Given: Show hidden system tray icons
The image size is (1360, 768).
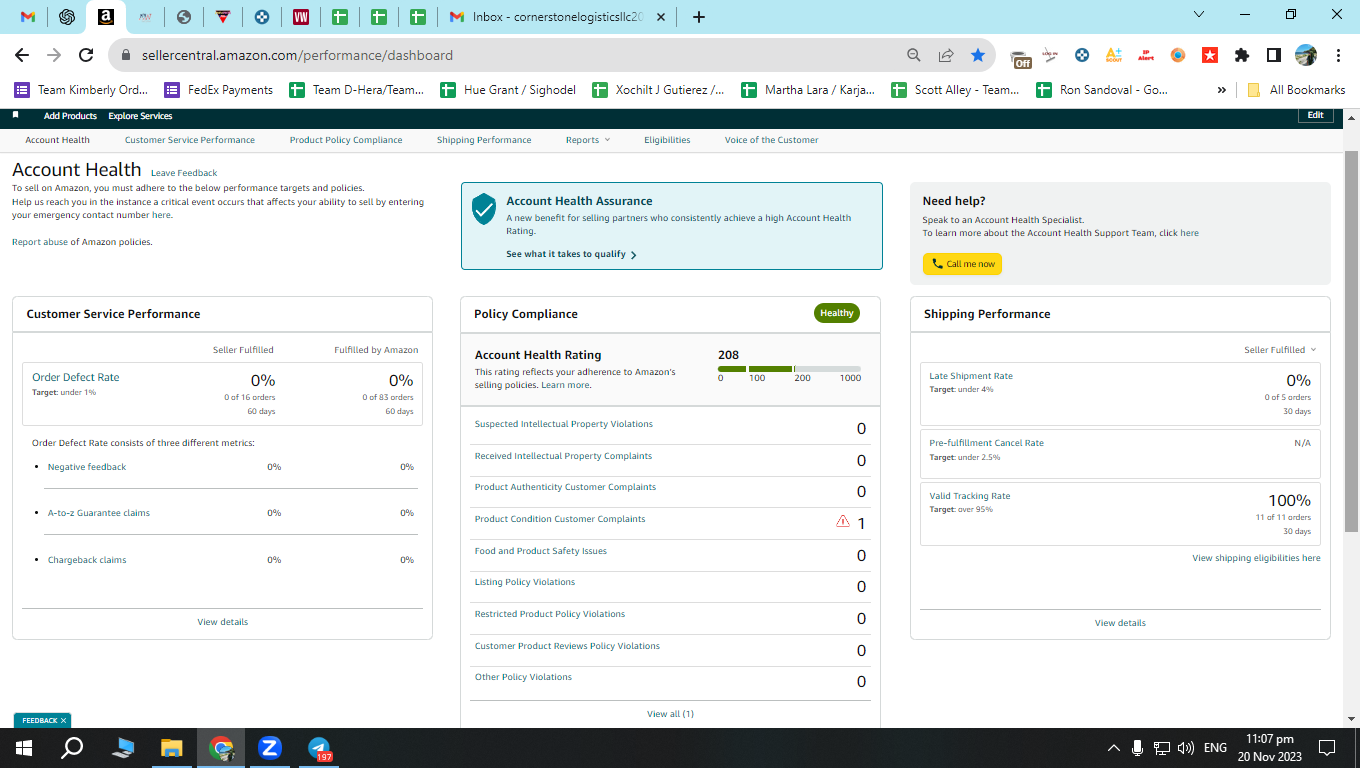Looking at the screenshot, I should click(1114, 748).
